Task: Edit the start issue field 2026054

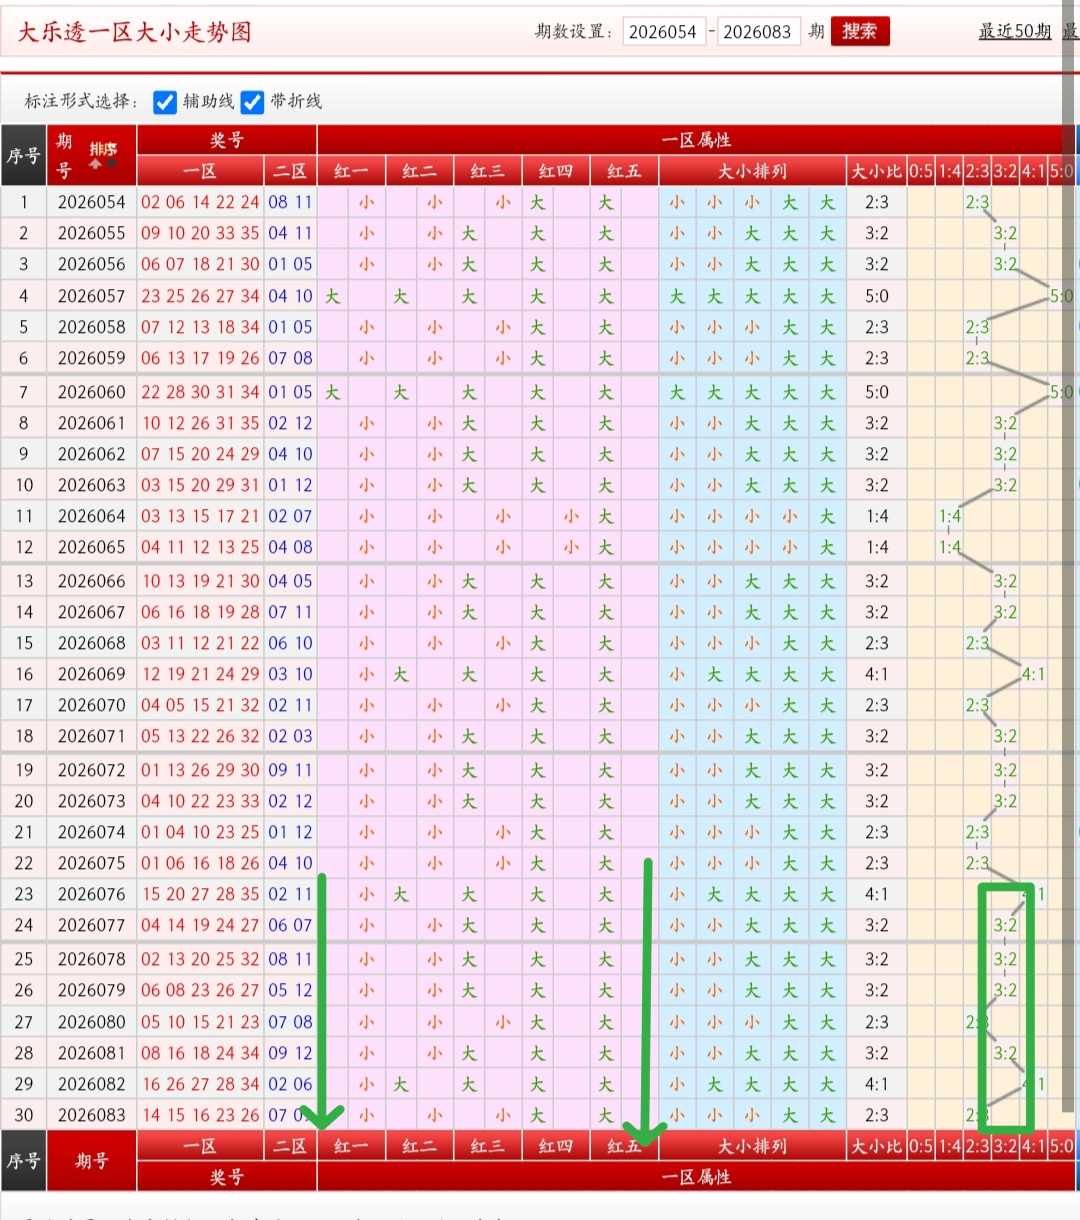Action: point(664,32)
